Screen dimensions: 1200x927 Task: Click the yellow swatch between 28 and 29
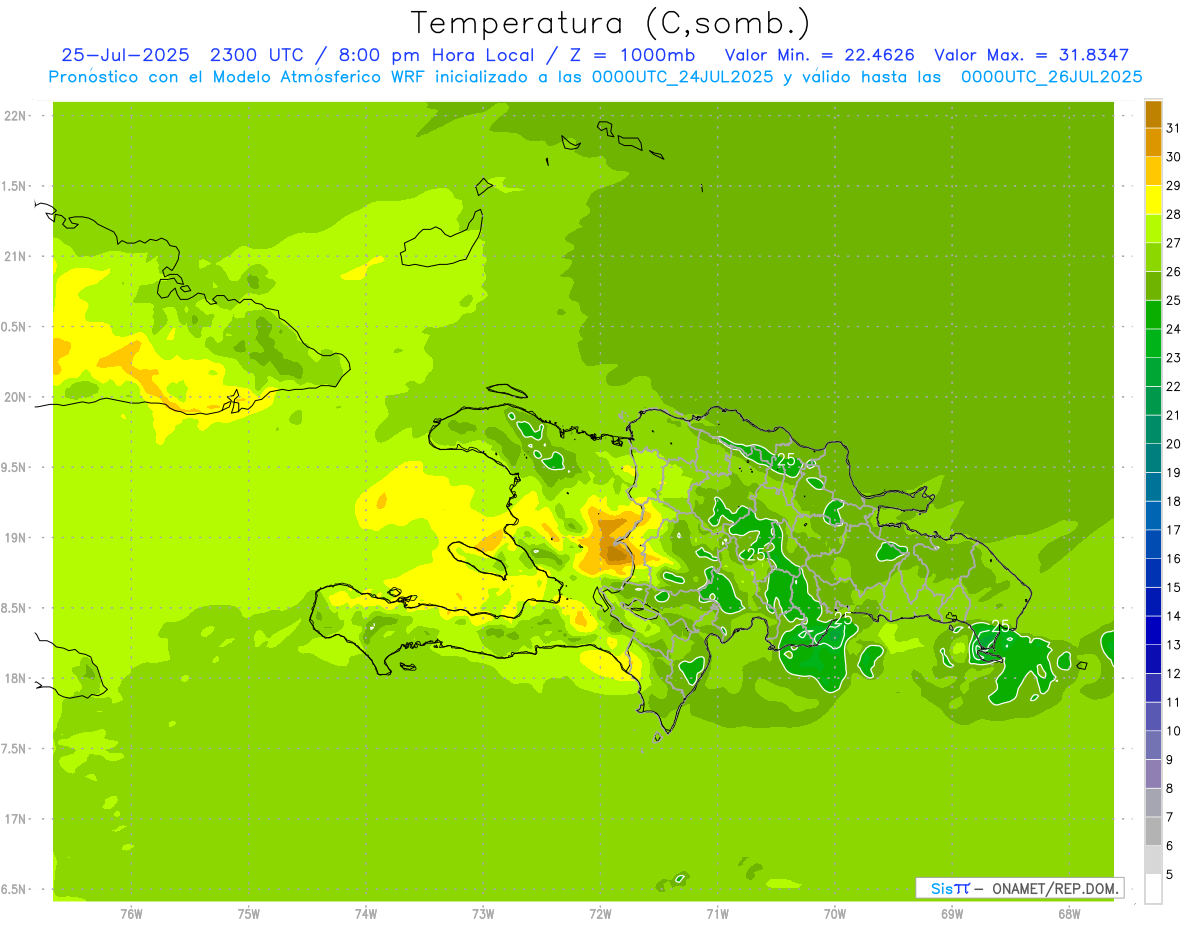click(1153, 200)
